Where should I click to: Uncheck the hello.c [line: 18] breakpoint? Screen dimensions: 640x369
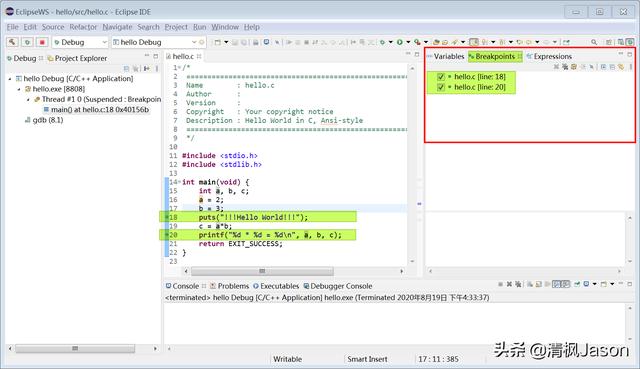(x=441, y=76)
